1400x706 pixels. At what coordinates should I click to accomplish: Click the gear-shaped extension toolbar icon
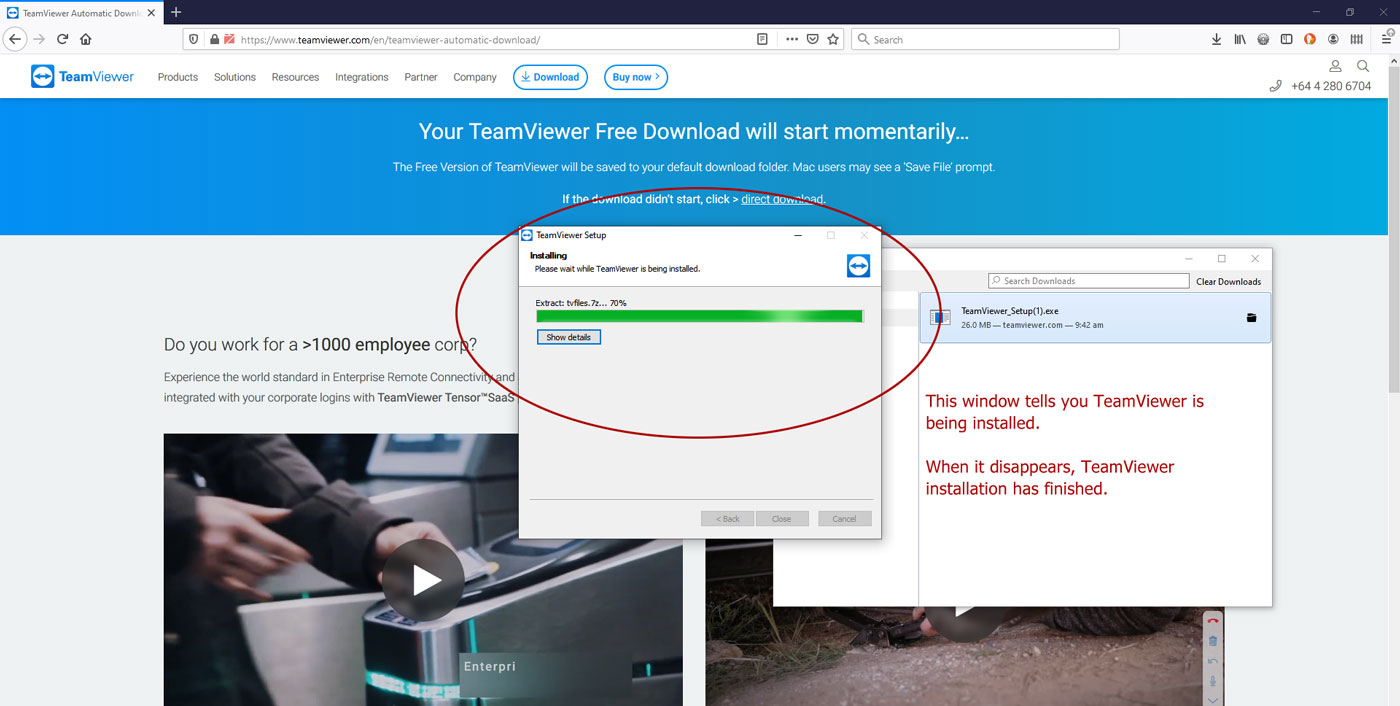[1263, 39]
